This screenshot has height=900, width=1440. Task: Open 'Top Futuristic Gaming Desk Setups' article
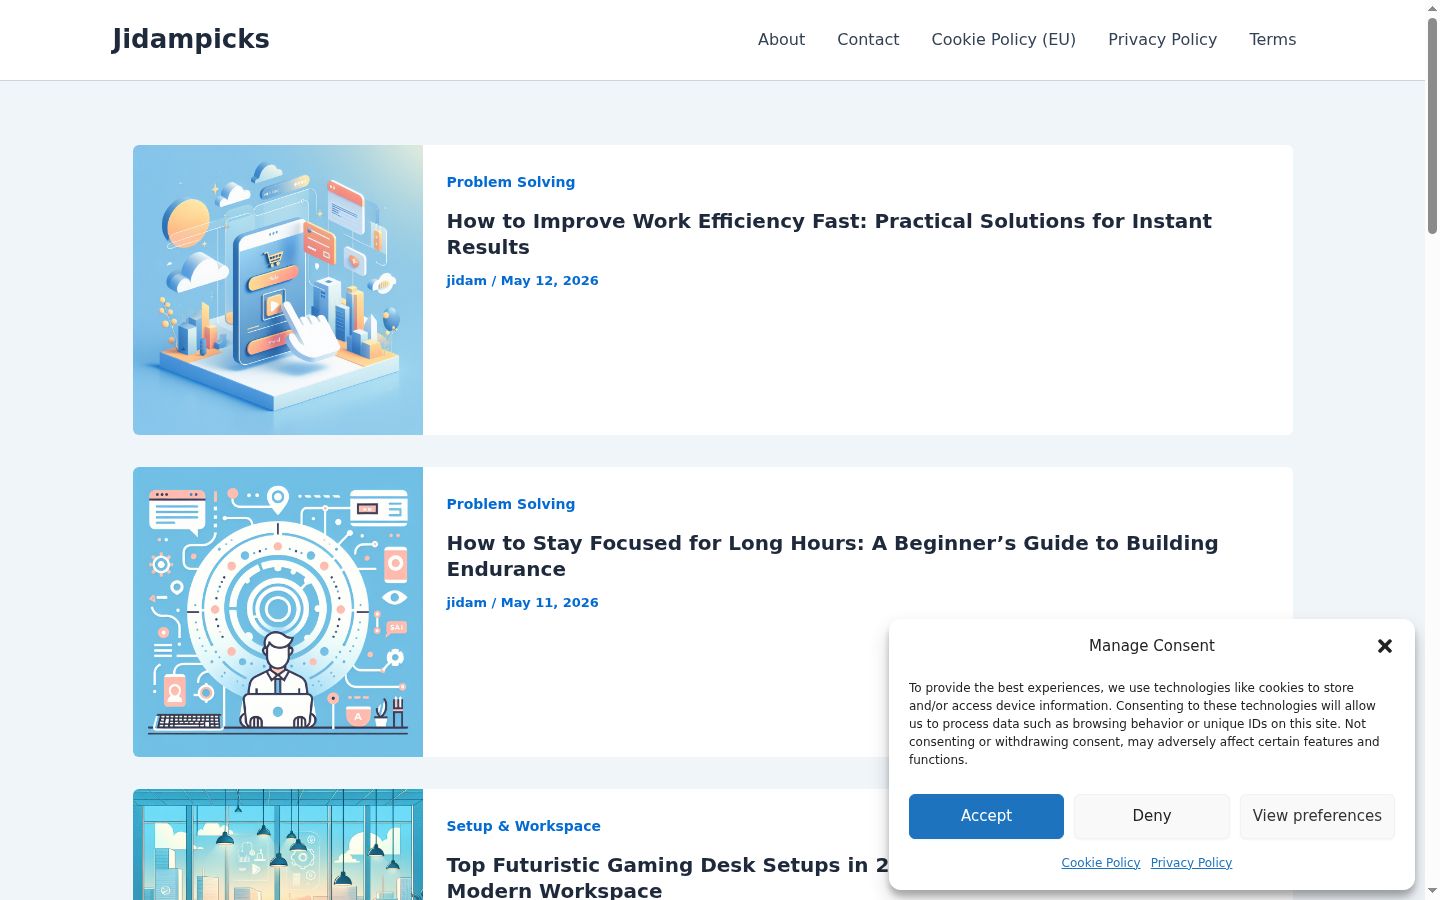(x=667, y=877)
